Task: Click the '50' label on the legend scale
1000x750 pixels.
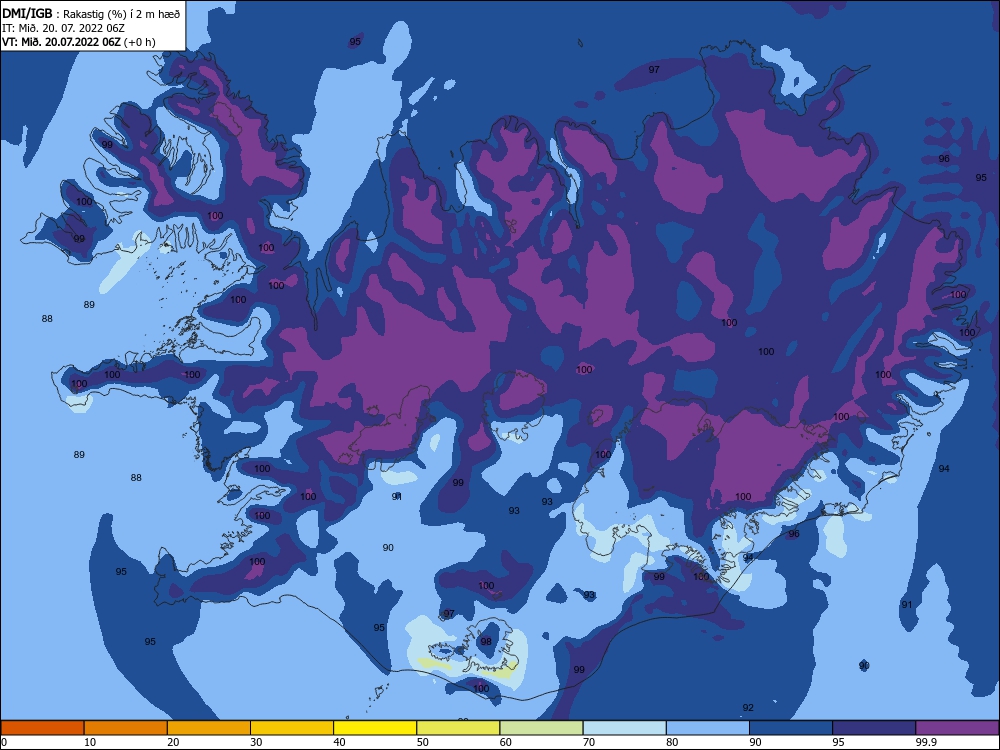Action: [x=423, y=742]
